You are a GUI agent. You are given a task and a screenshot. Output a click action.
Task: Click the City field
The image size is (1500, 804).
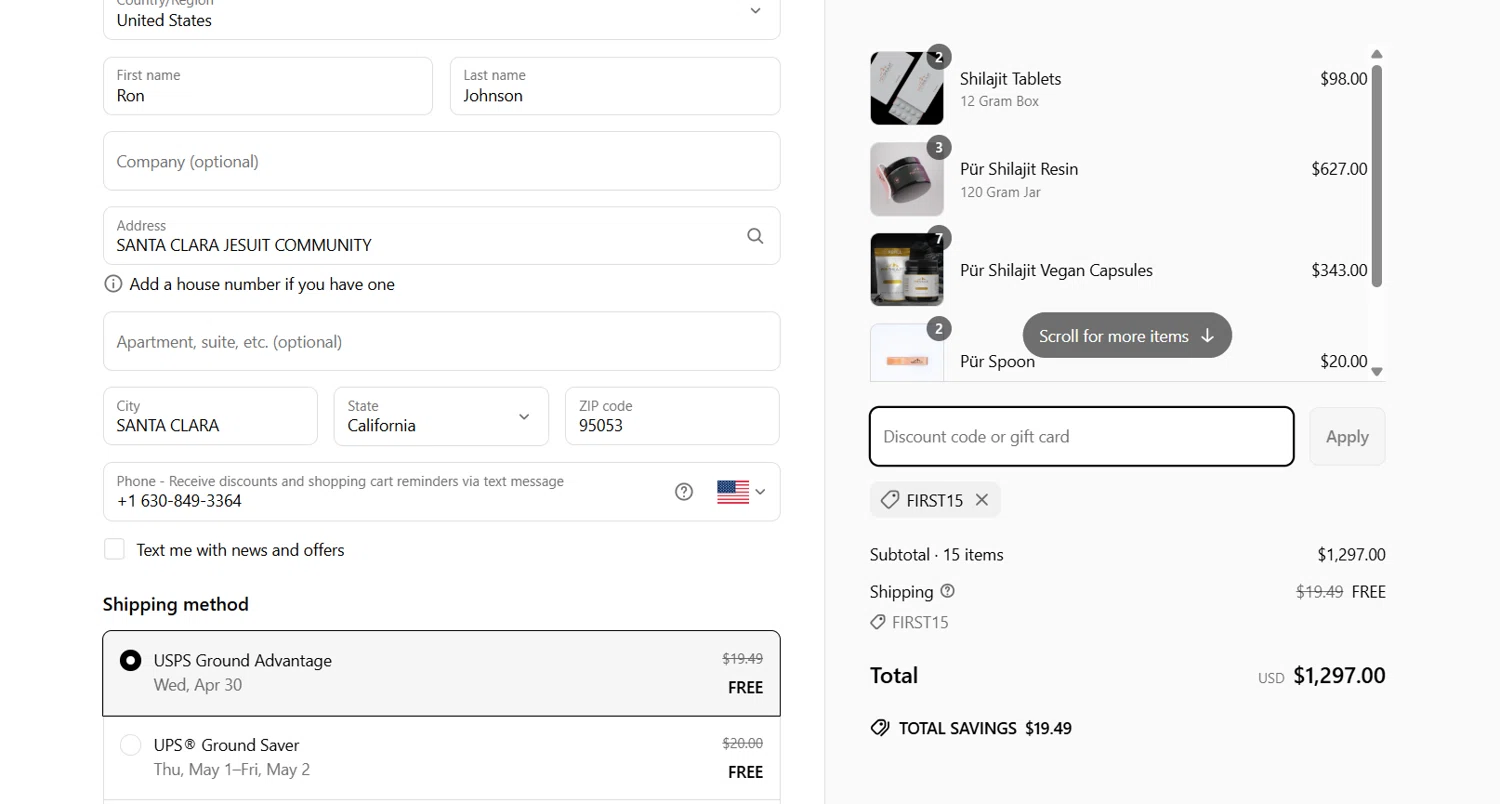coord(210,416)
